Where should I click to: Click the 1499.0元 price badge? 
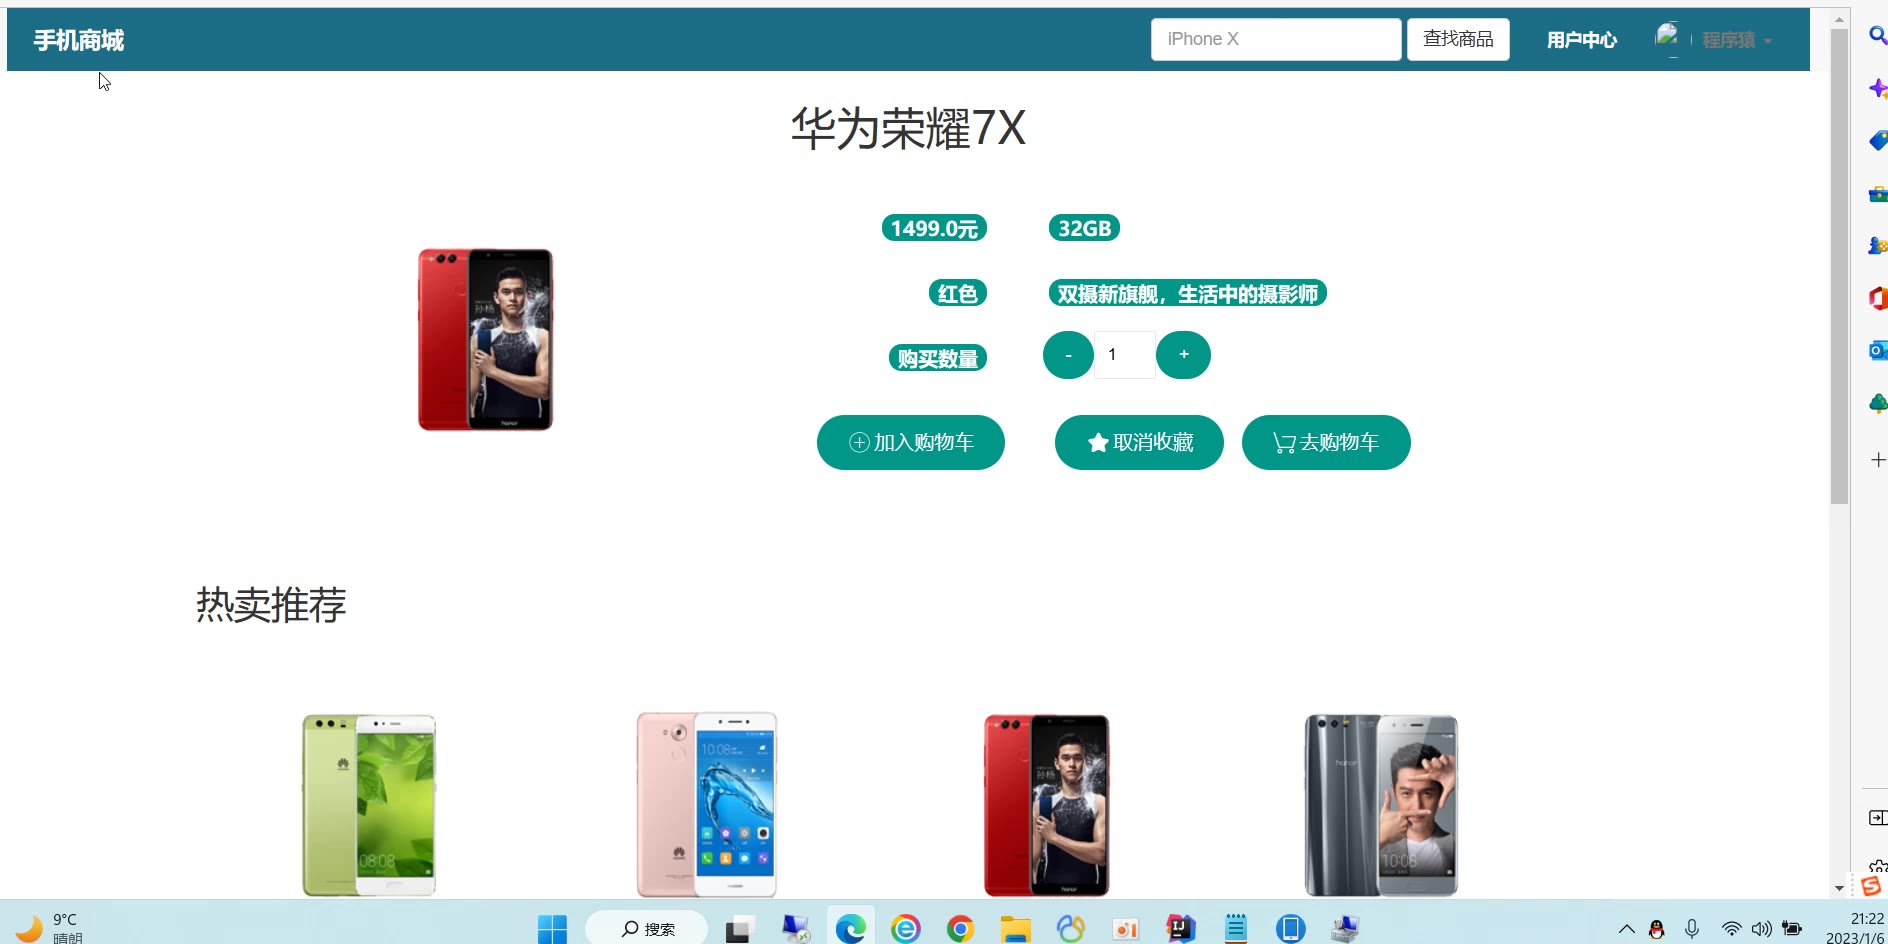934,228
